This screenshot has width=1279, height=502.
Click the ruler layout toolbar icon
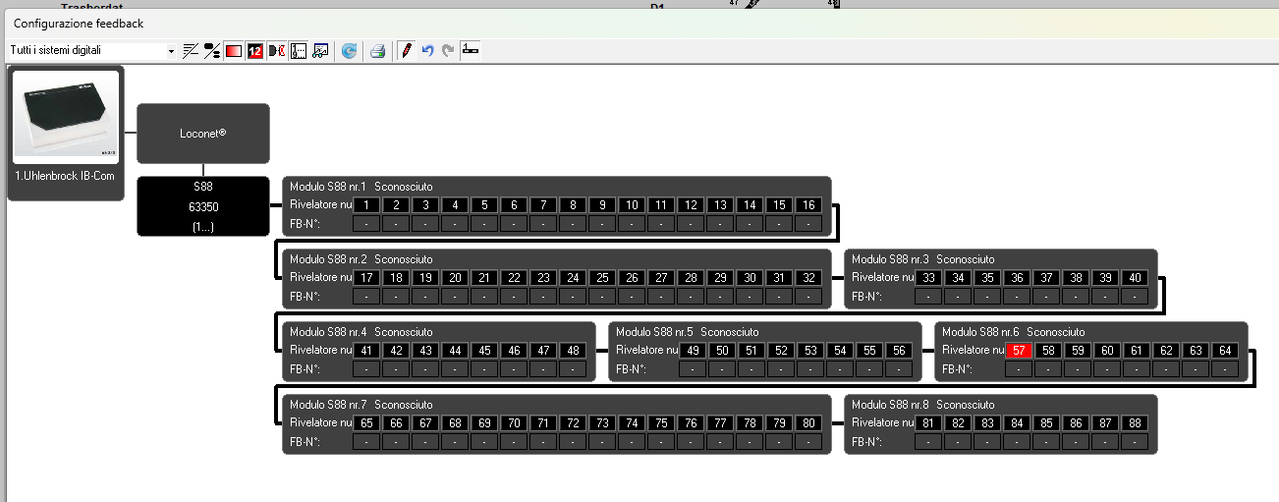coord(298,50)
